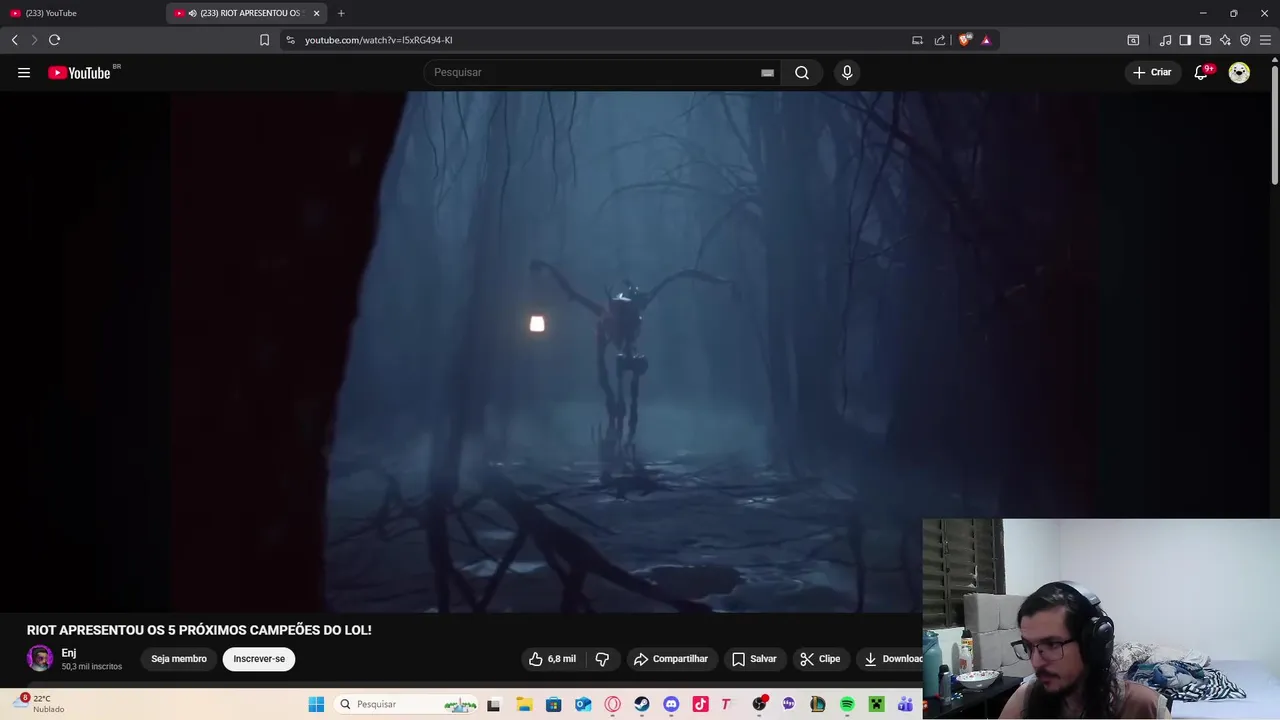This screenshot has height=720, width=1280.
Task: Open OBS Studio from taskbar
Action: pyautogui.click(x=759, y=704)
